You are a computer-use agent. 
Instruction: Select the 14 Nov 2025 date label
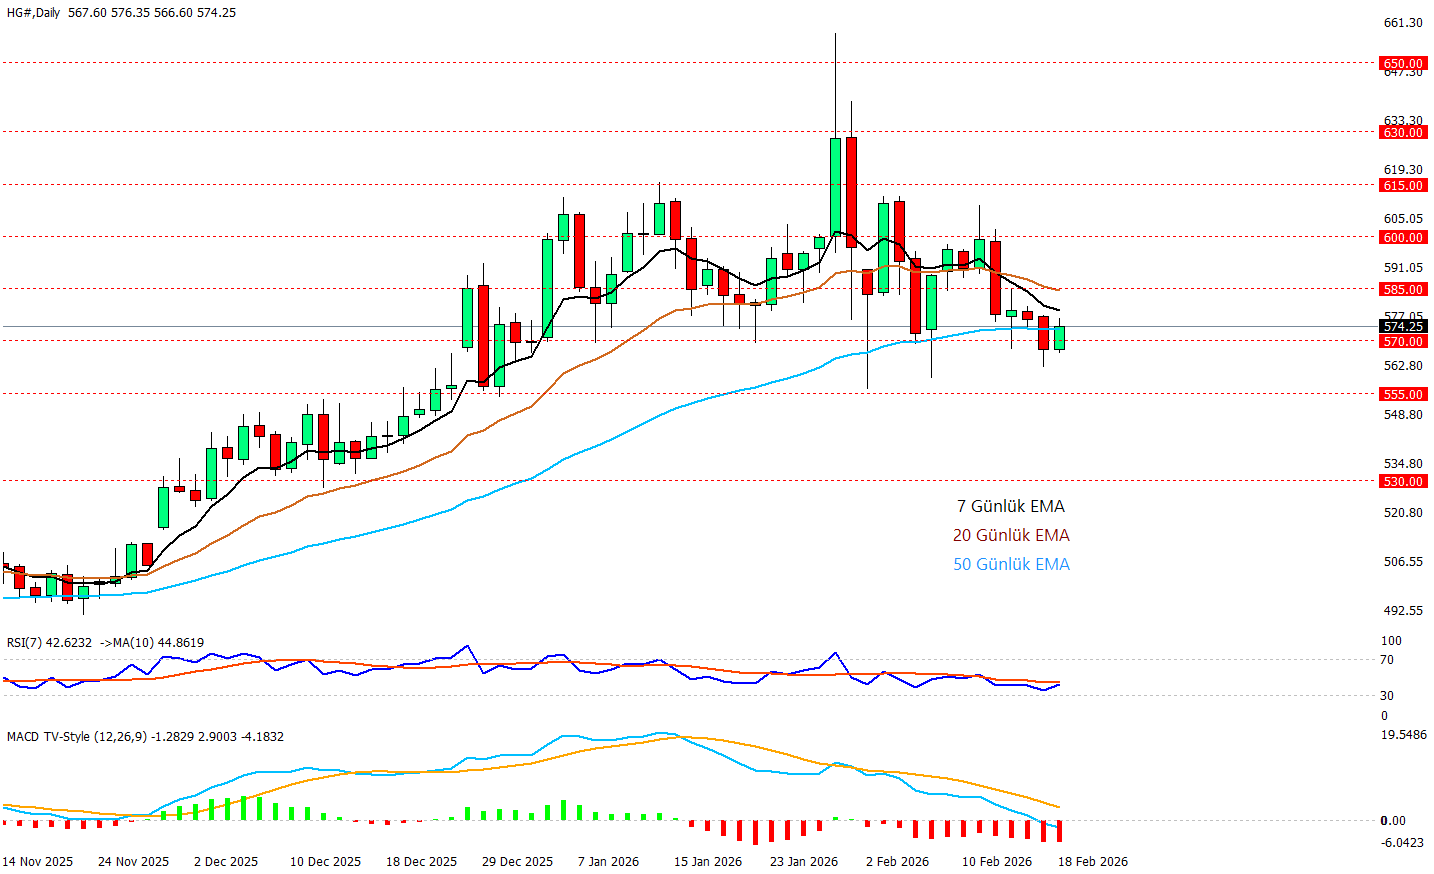point(38,861)
